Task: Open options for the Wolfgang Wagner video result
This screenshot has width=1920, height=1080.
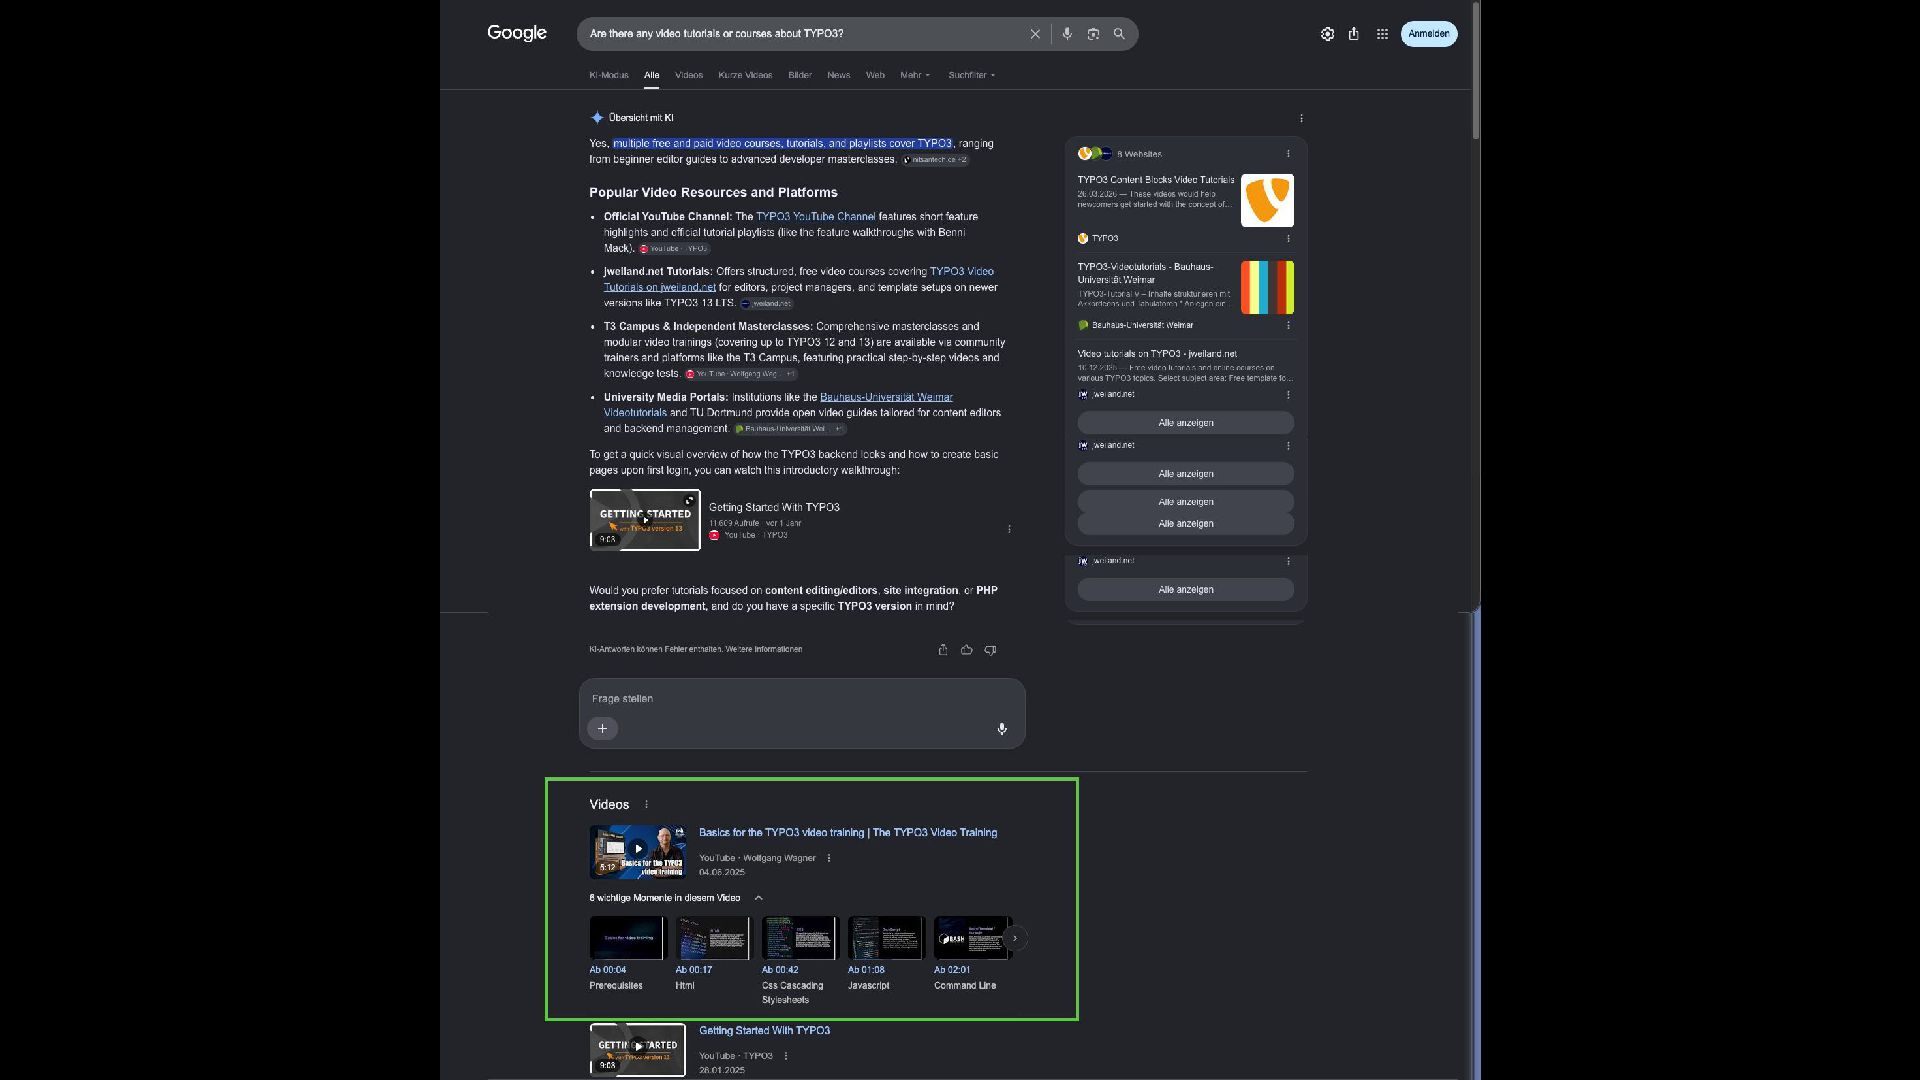Action: [829, 858]
